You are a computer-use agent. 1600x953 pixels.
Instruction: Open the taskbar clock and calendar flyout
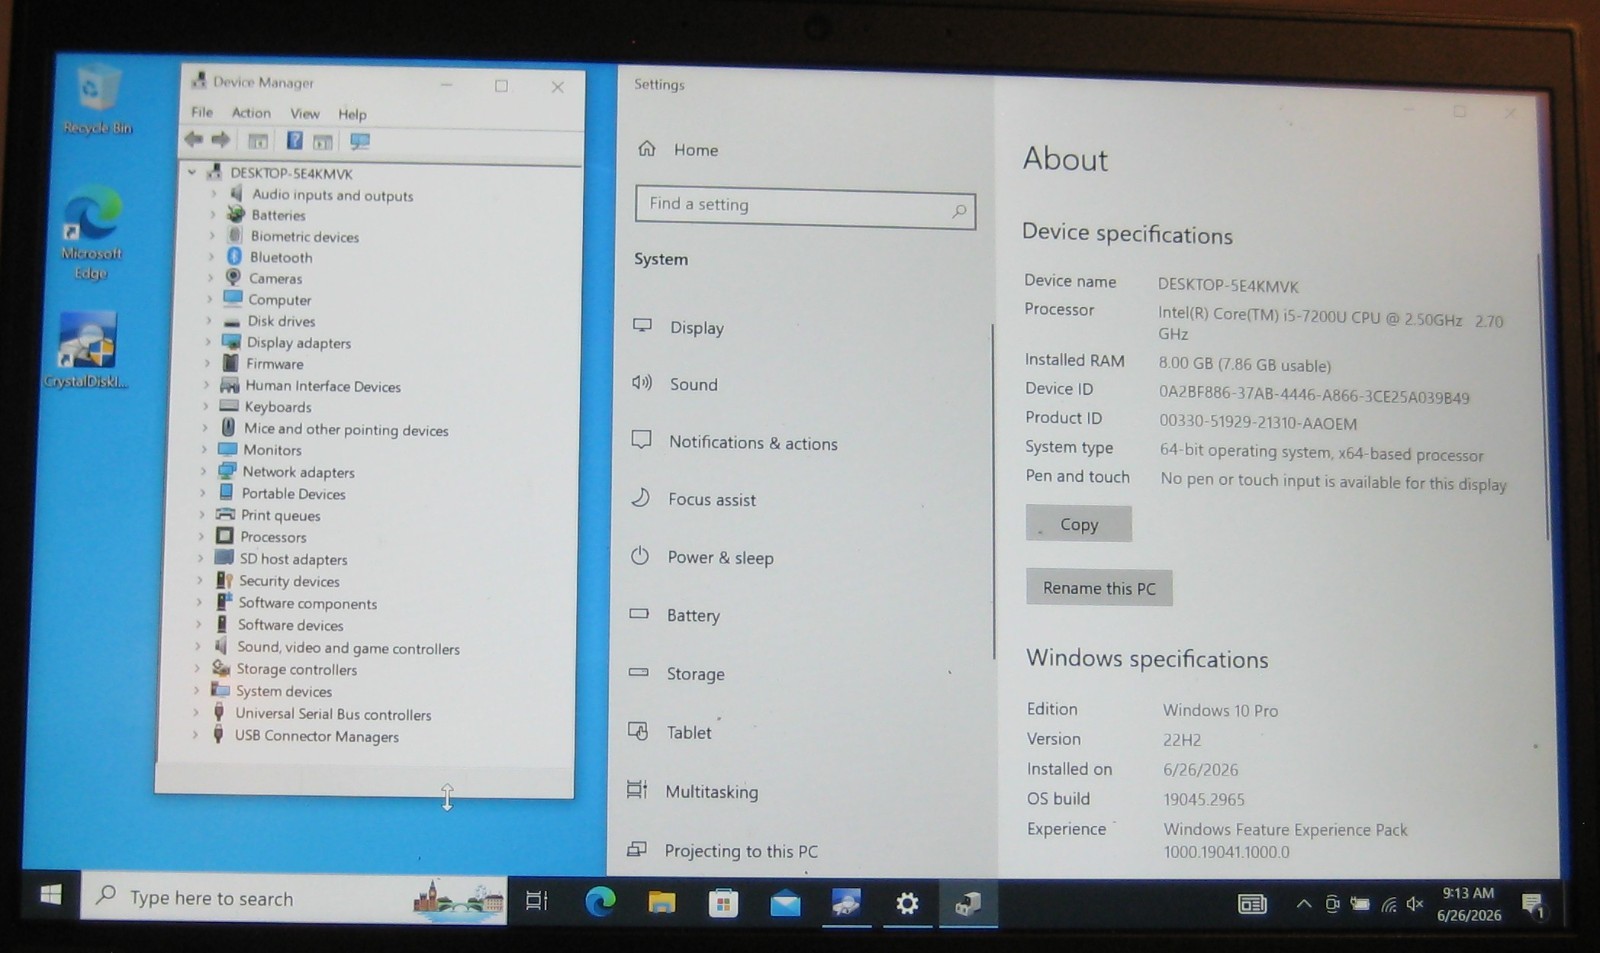(x=1469, y=904)
